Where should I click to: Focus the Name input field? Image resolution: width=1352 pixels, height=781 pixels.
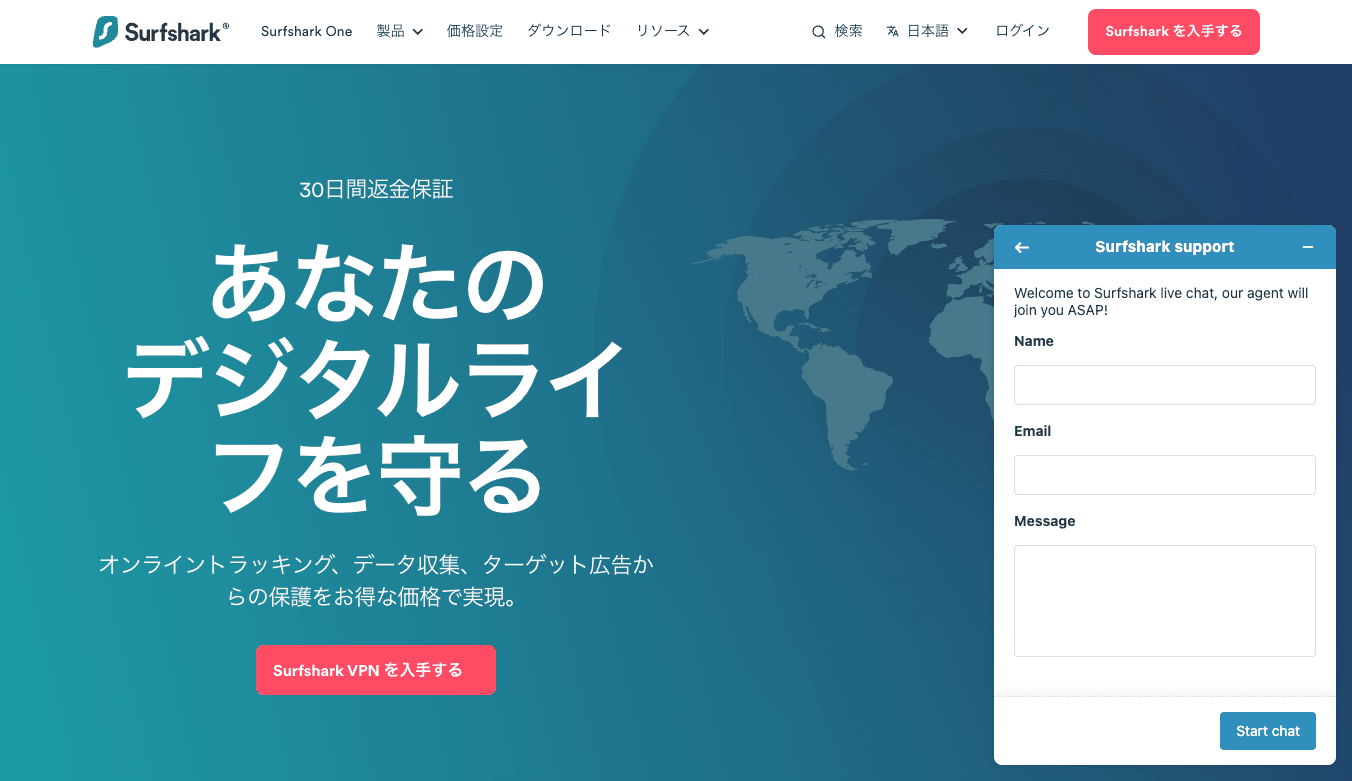click(x=1165, y=385)
